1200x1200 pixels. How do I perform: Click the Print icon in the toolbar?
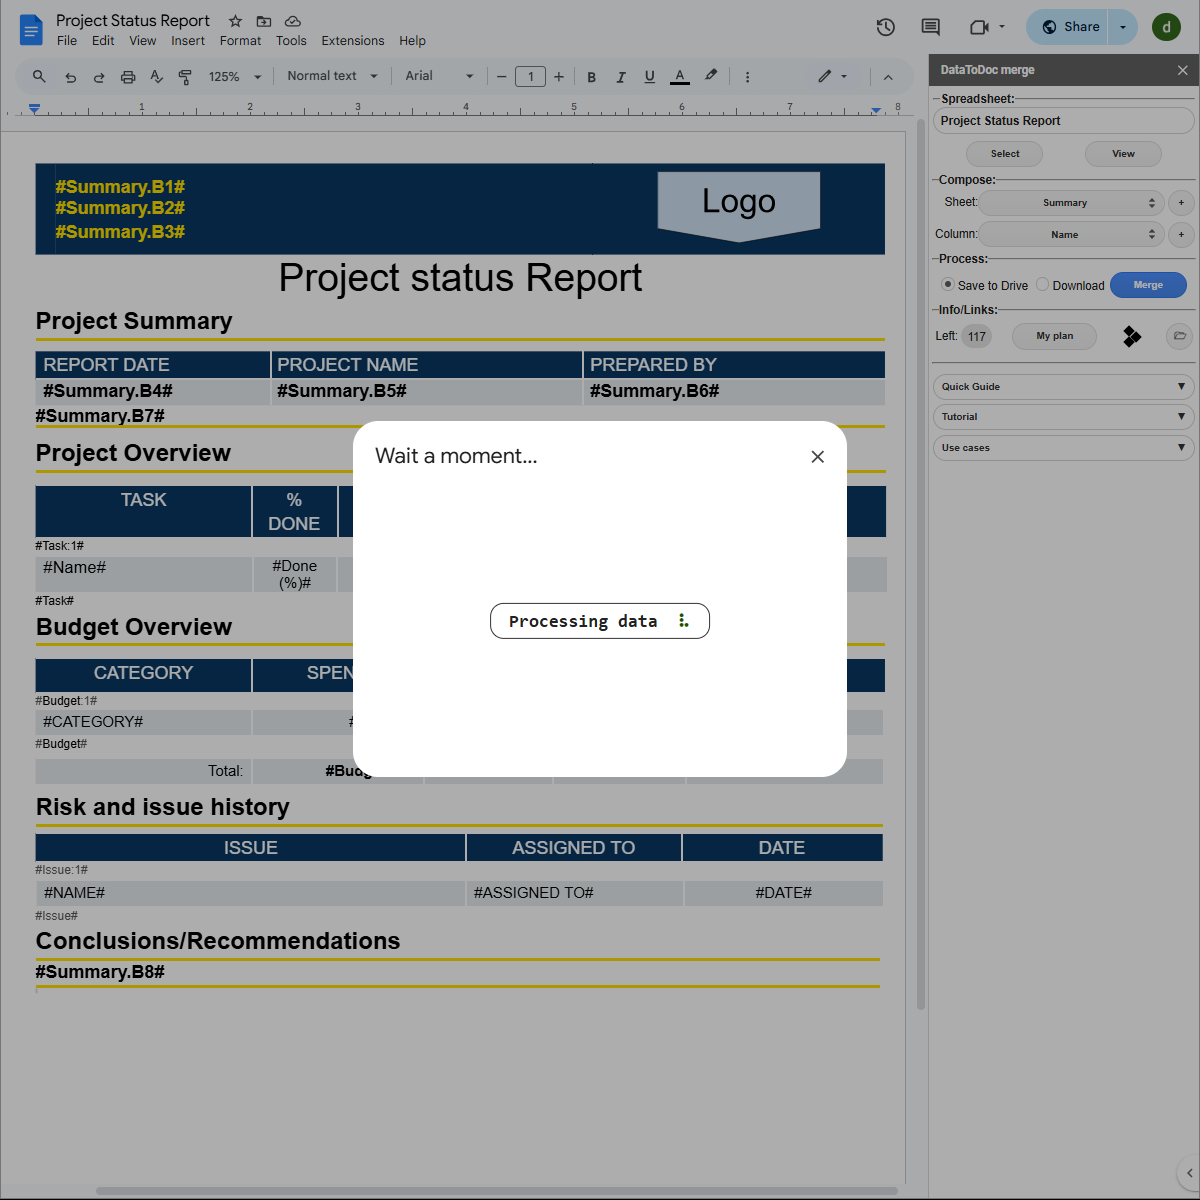pos(128,76)
